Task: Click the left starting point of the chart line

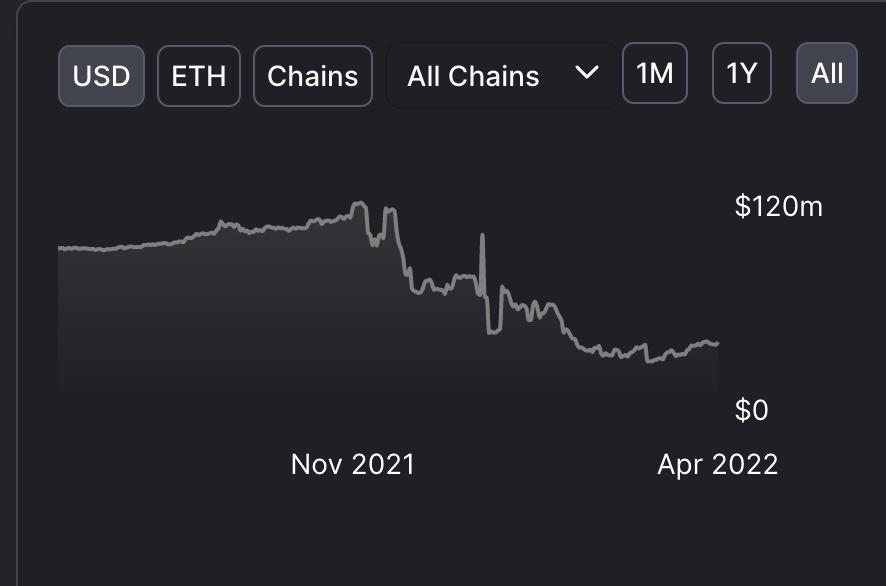Action: tap(60, 247)
